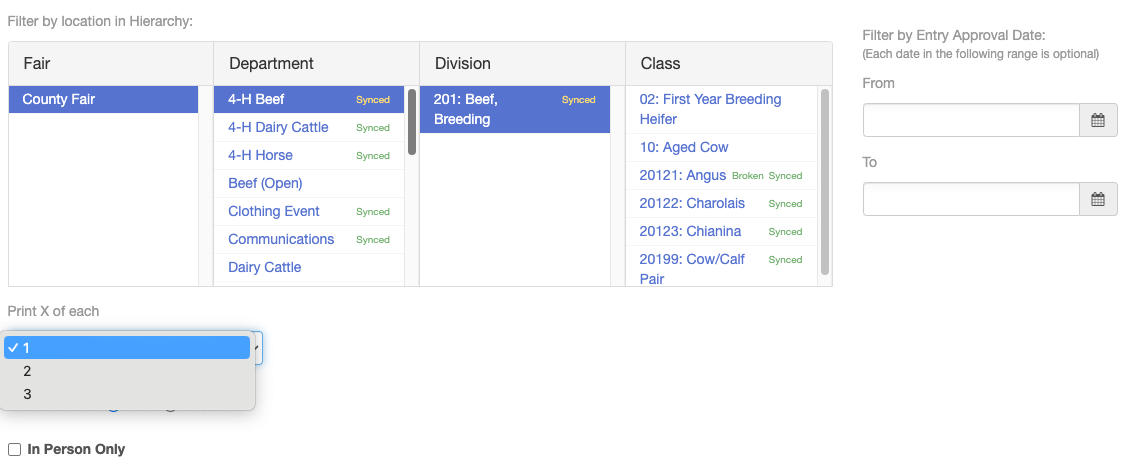Open the From date calendar picker
This screenshot has height=470, width=1122.
click(1098, 120)
